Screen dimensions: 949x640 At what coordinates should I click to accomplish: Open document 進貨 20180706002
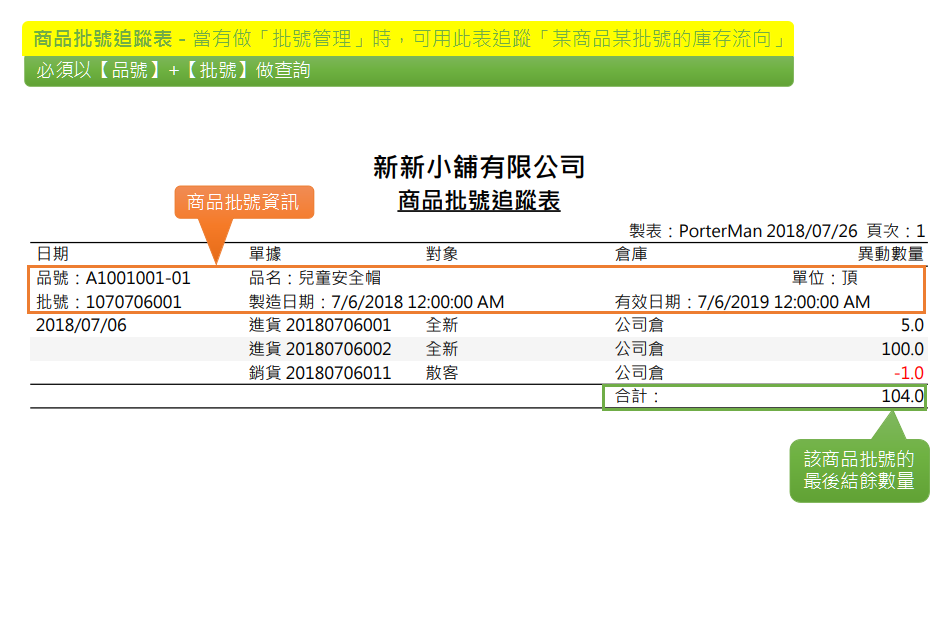[x=320, y=349]
